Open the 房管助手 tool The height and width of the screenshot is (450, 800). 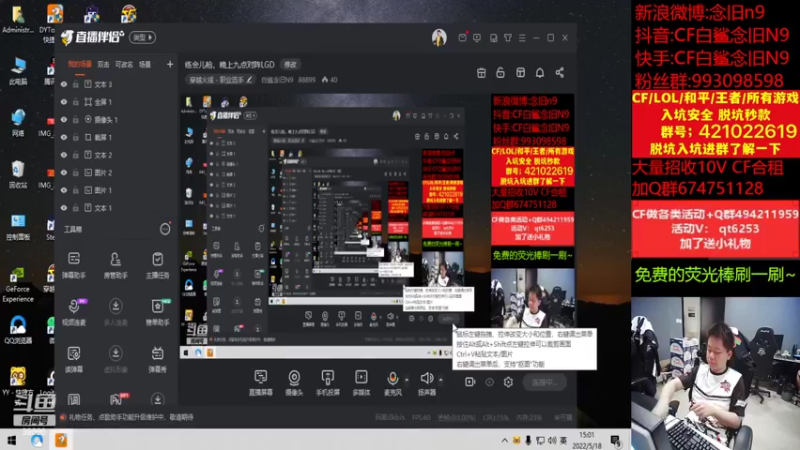tap(116, 265)
